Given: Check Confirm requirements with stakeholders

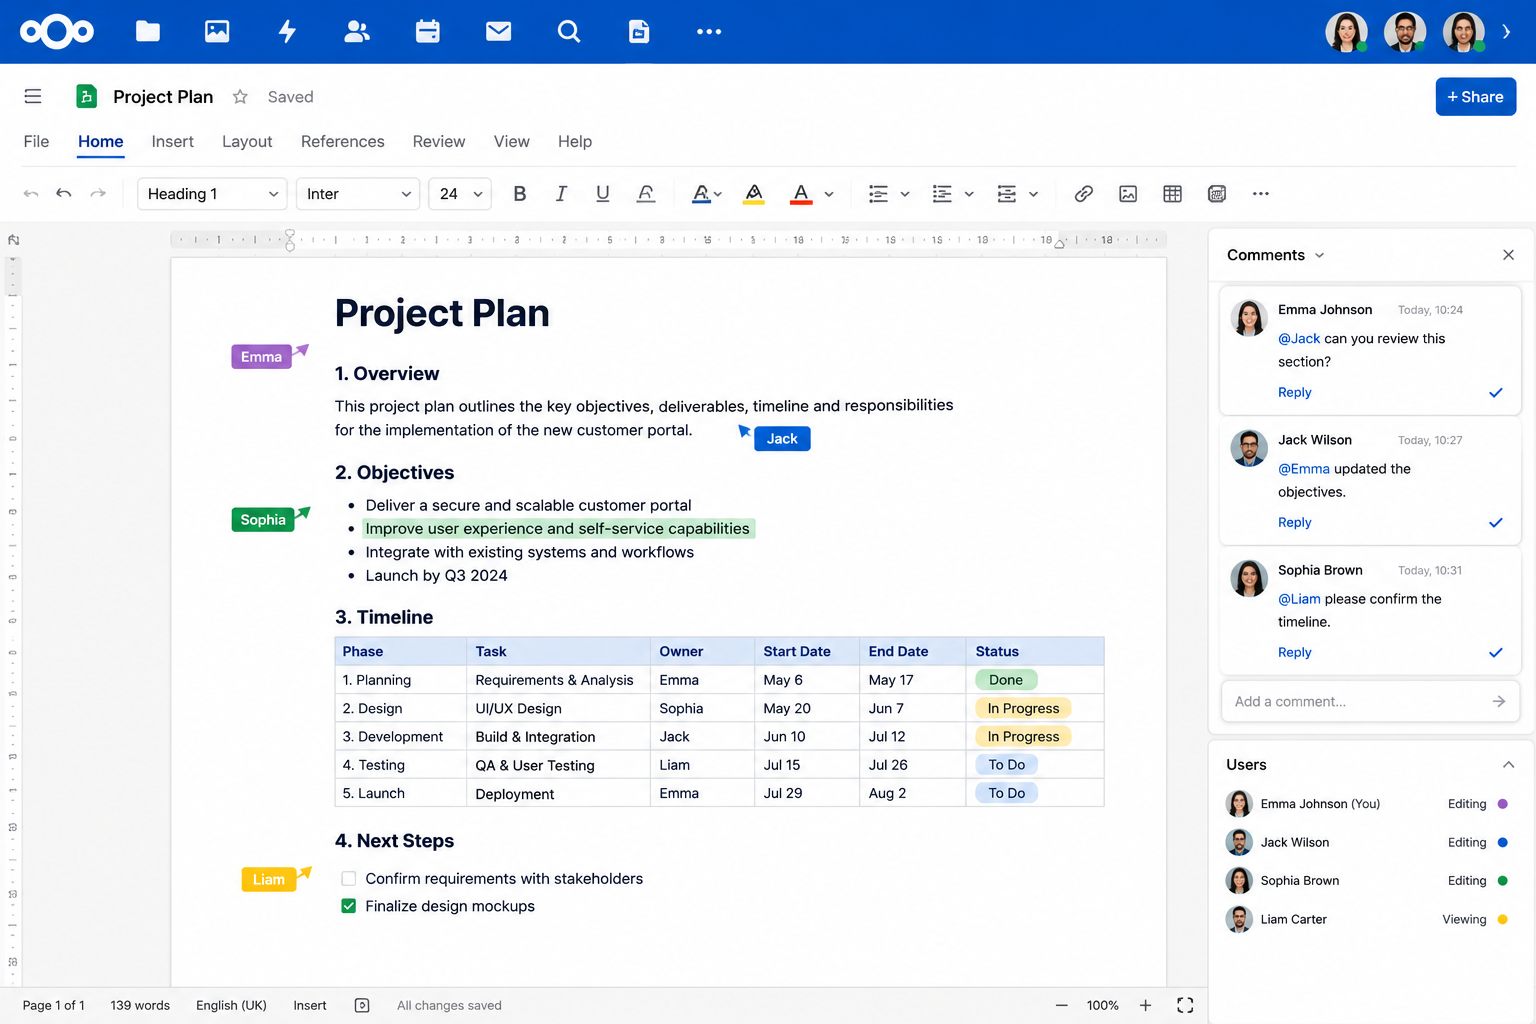Looking at the screenshot, I should pos(349,878).
